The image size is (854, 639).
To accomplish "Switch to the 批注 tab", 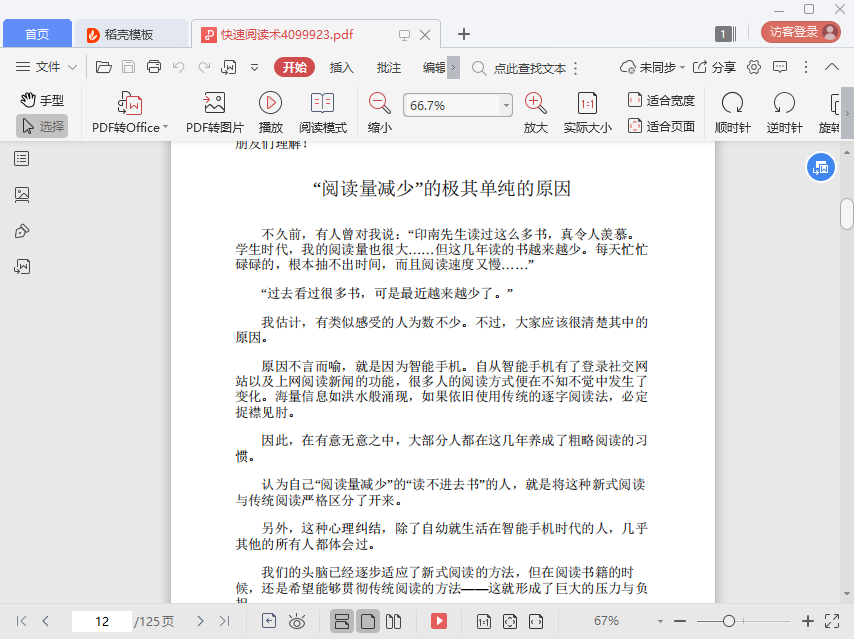I will click(389, 68).
